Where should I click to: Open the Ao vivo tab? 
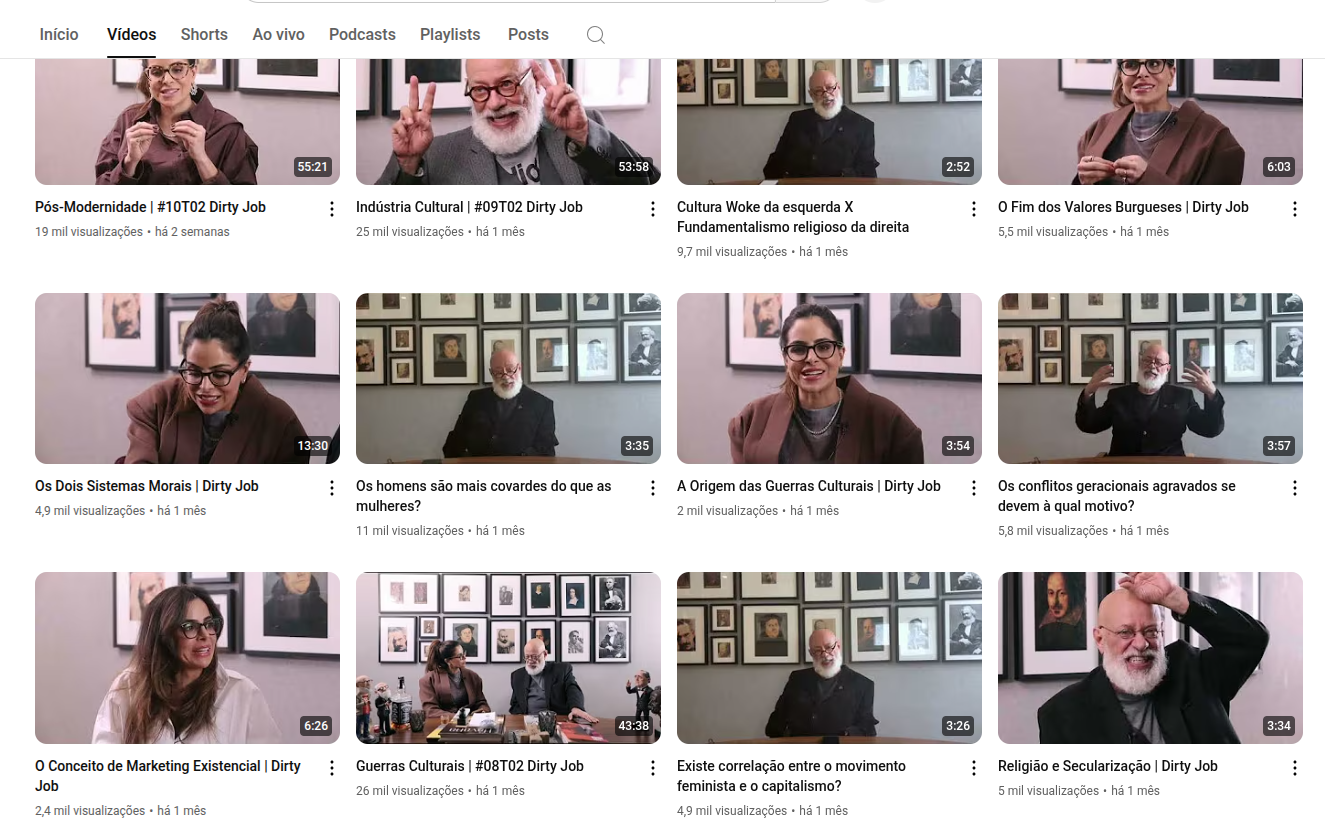pyautogui.click(x=278, y=34)
